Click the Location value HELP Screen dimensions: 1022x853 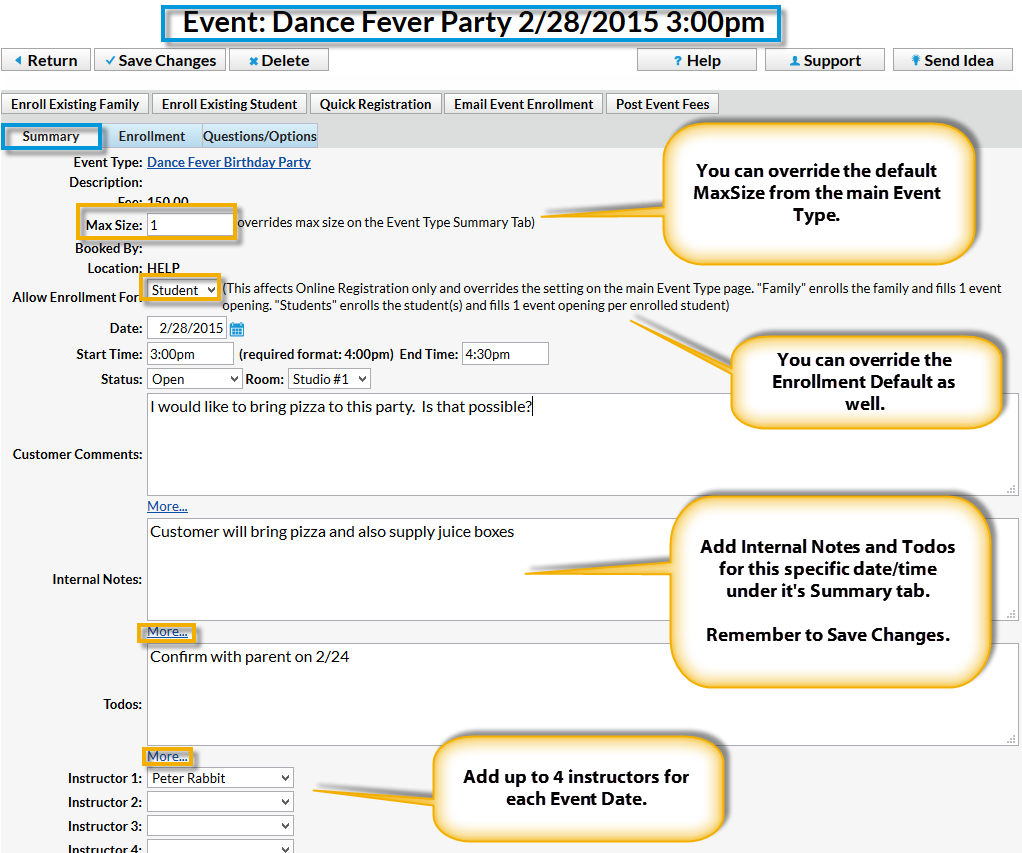pos(164,268)
